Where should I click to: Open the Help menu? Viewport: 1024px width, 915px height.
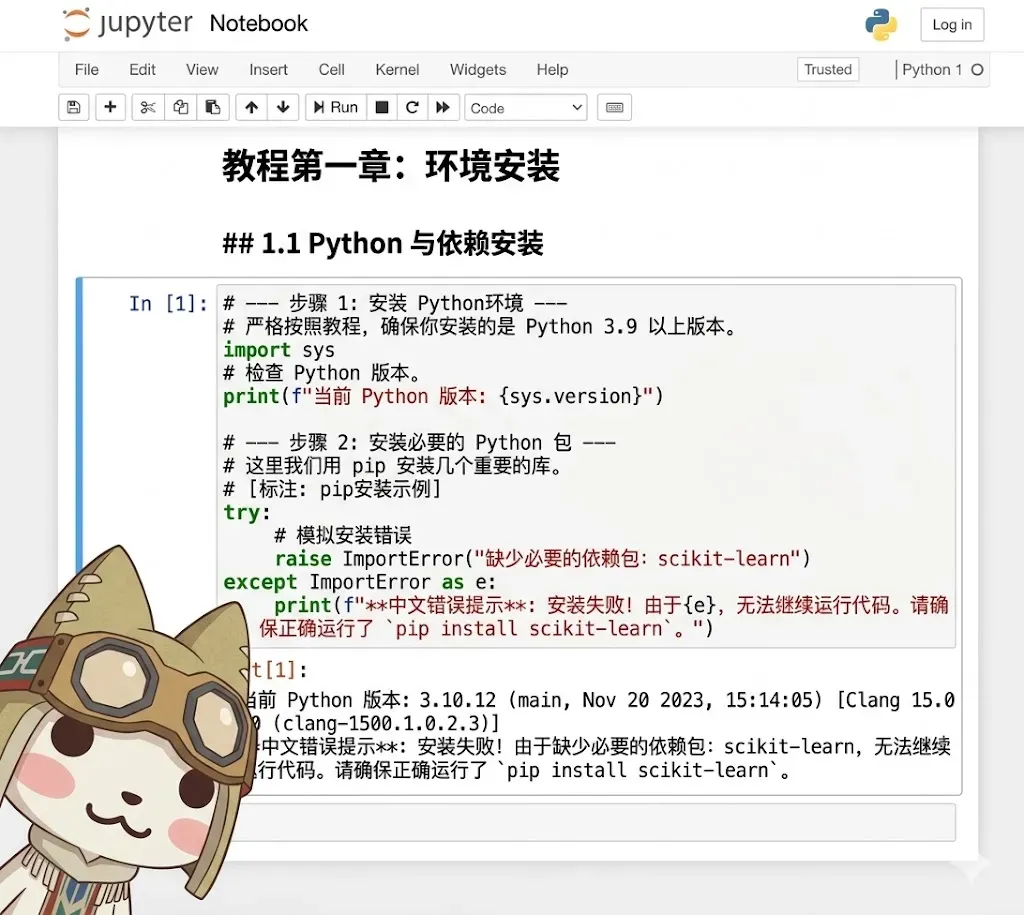(552, 70)
